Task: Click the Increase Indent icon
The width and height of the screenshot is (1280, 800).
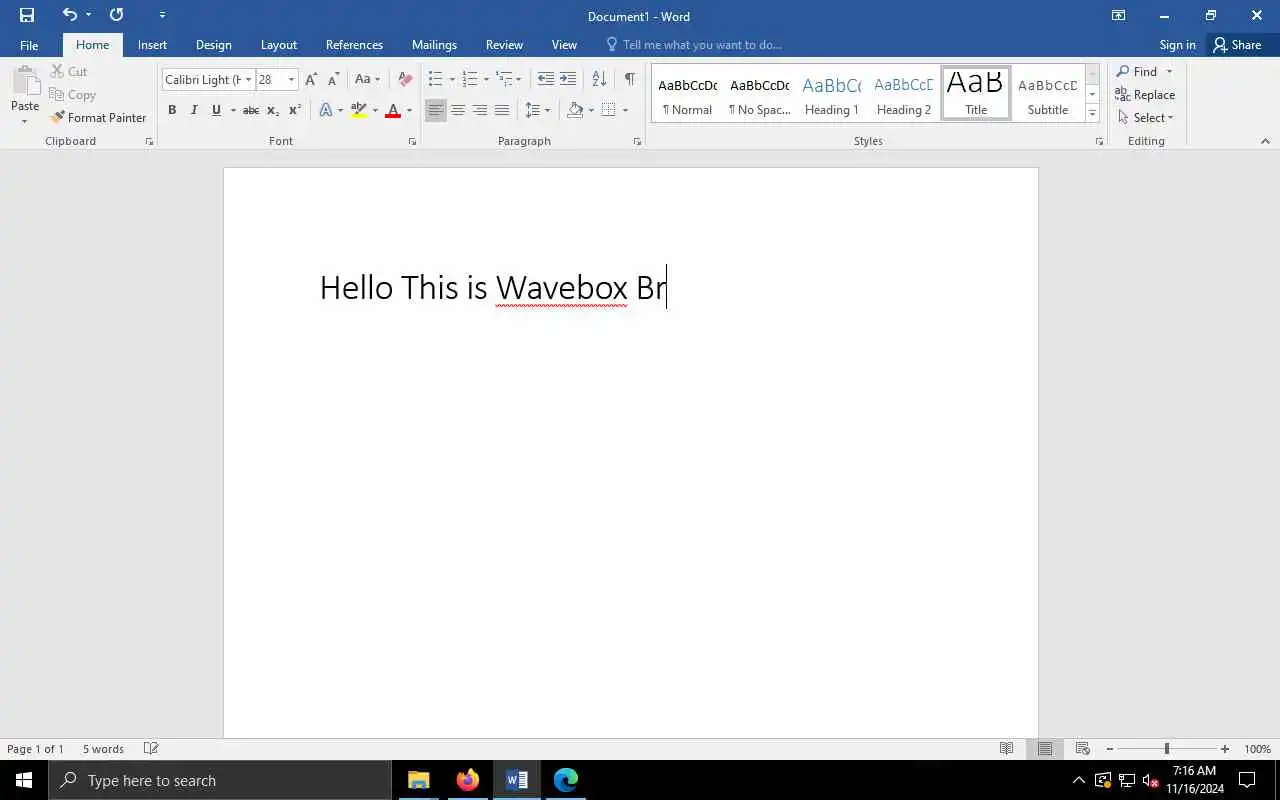Action: [567, 80]
